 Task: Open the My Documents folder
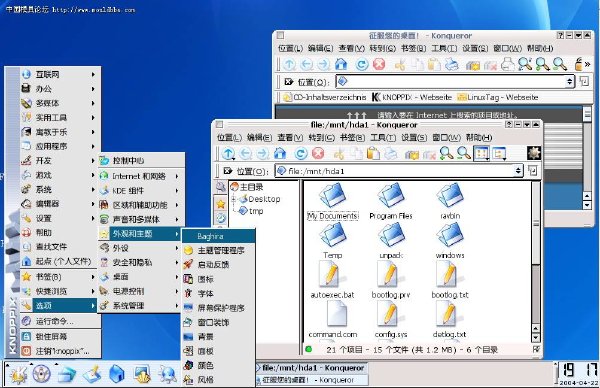coord(333,202)
